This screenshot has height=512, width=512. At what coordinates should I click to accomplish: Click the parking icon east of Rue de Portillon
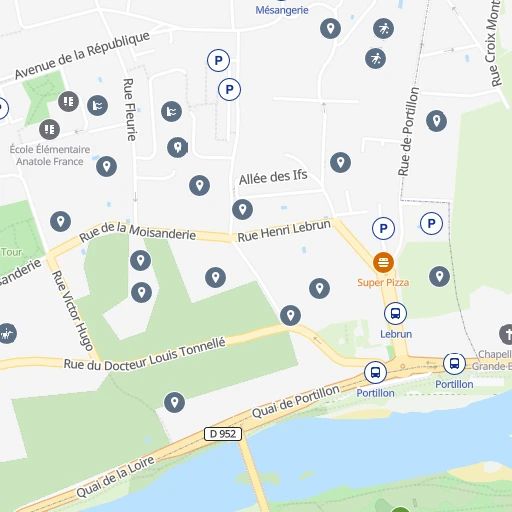click(x=431, y=223)
